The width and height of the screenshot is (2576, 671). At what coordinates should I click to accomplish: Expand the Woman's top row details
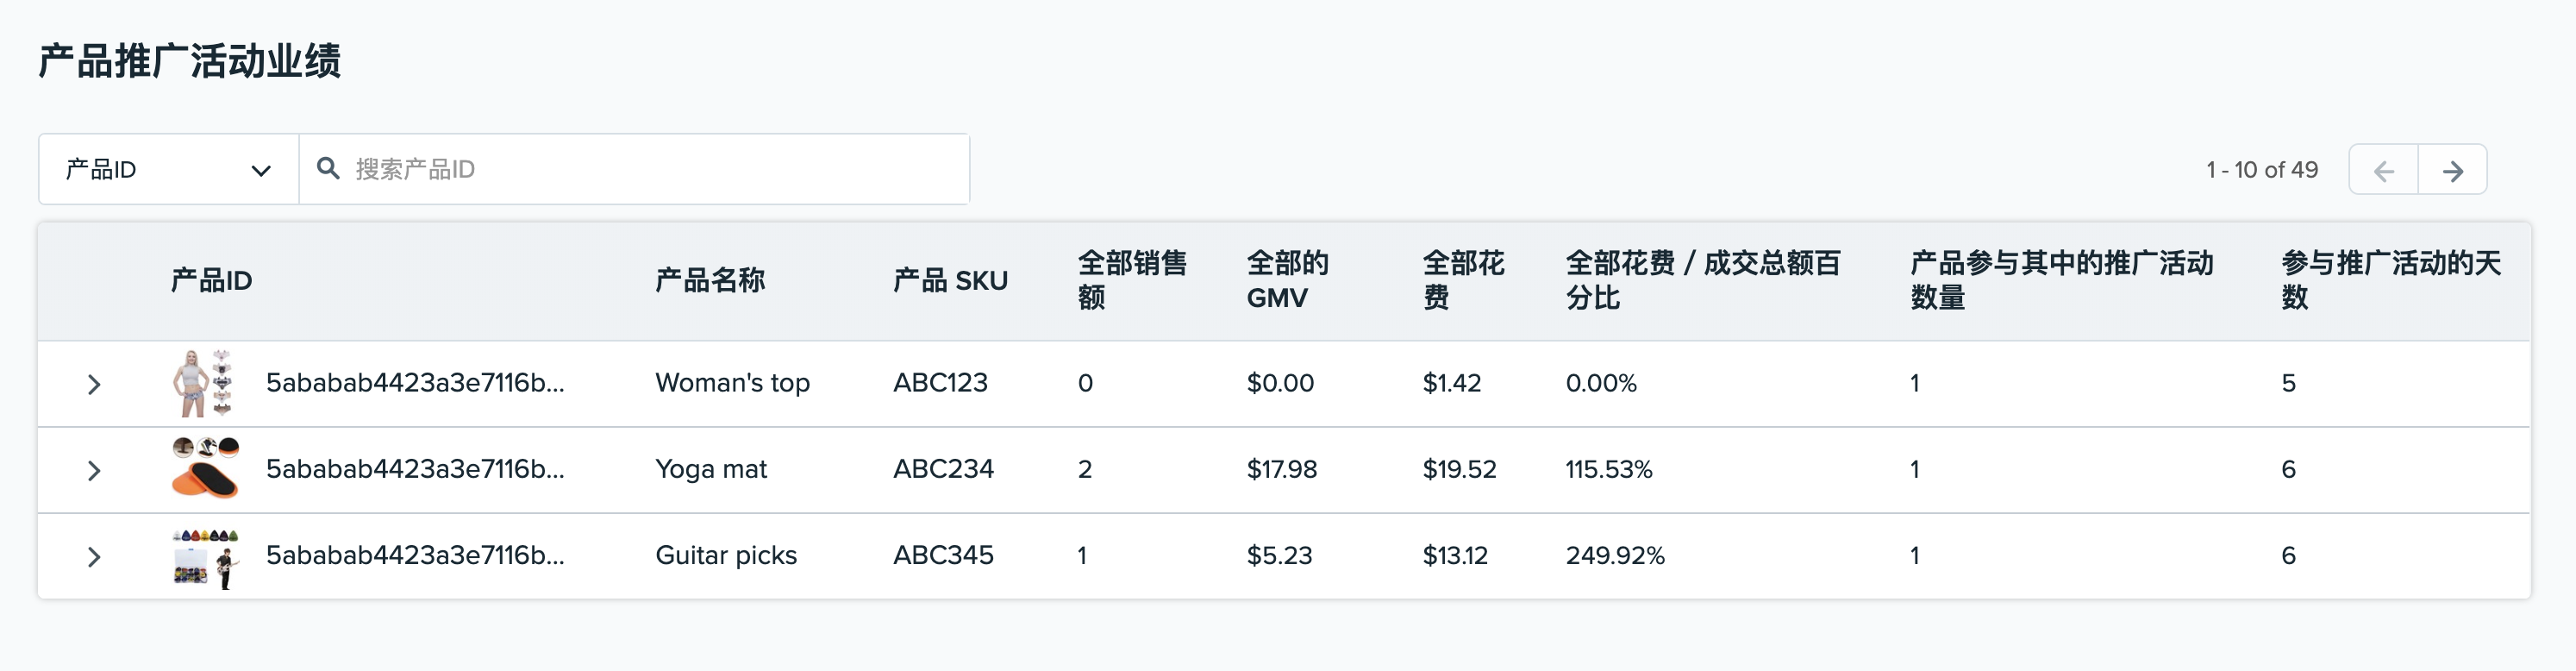(x=95, y=382)
